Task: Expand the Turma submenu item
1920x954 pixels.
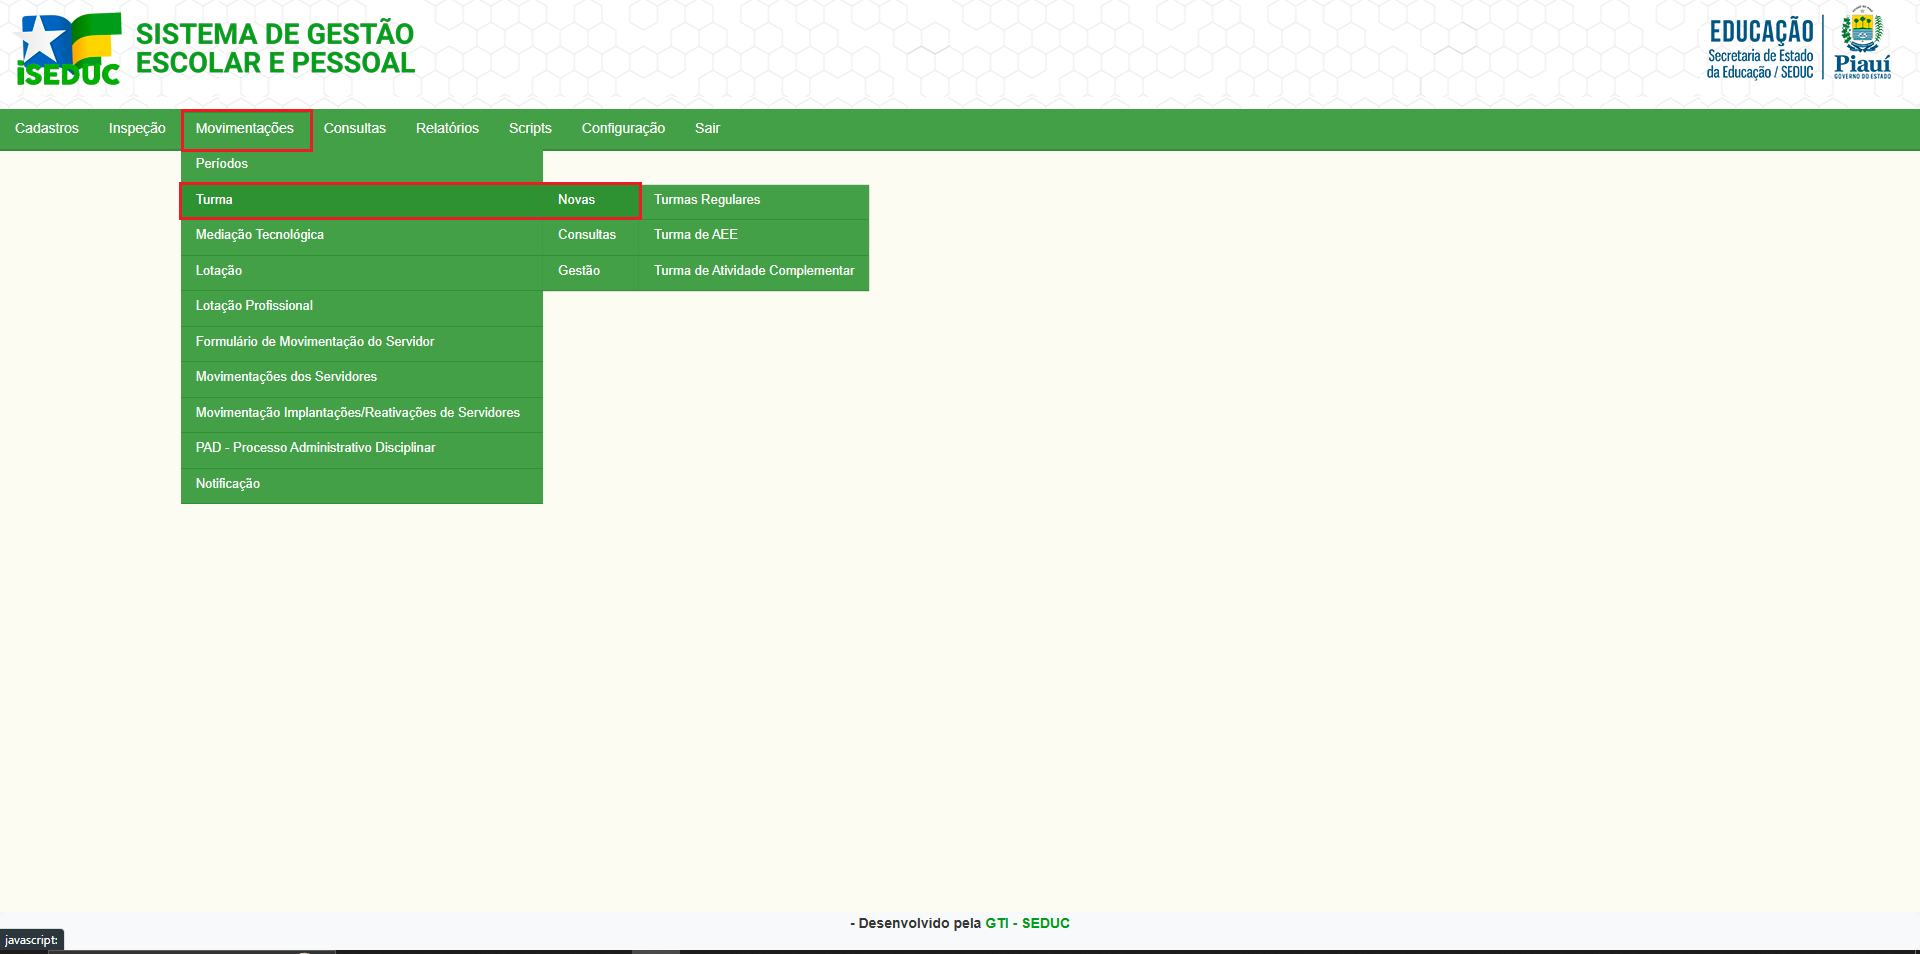Action: pyautogui.click(x=214, y=200)
